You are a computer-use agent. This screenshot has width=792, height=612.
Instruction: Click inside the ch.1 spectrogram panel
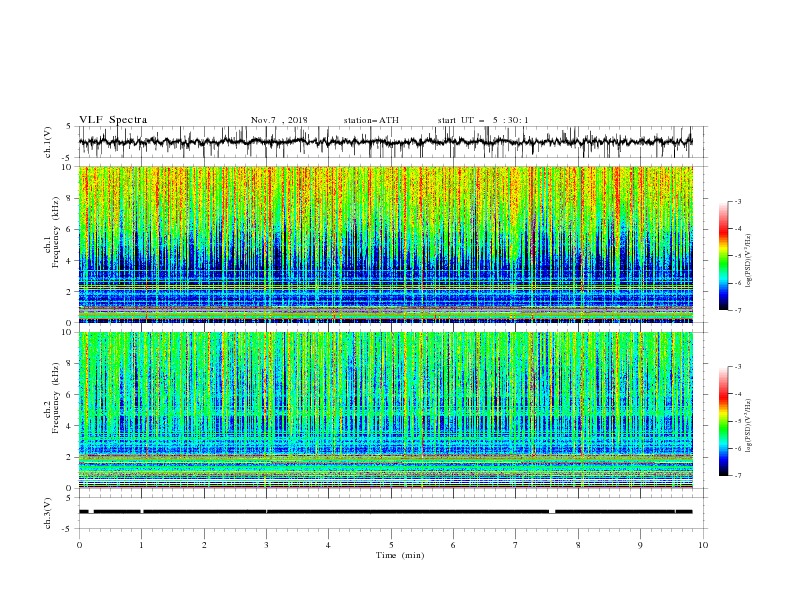click(386, 244)
